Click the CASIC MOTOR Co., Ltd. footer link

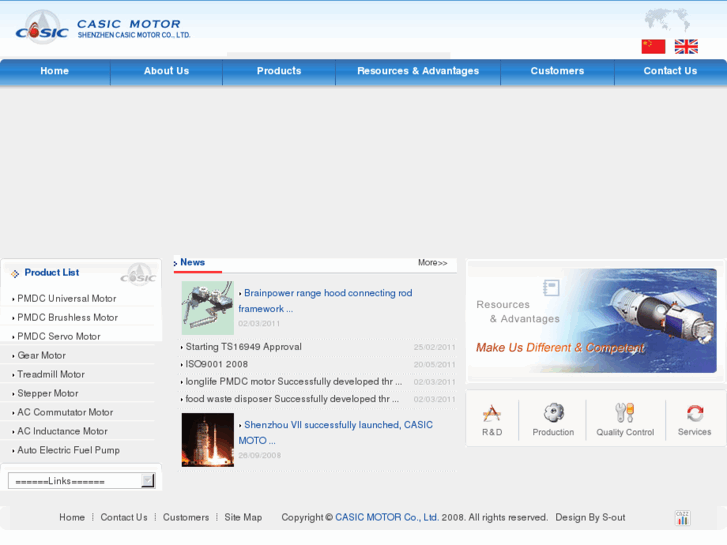387,517
